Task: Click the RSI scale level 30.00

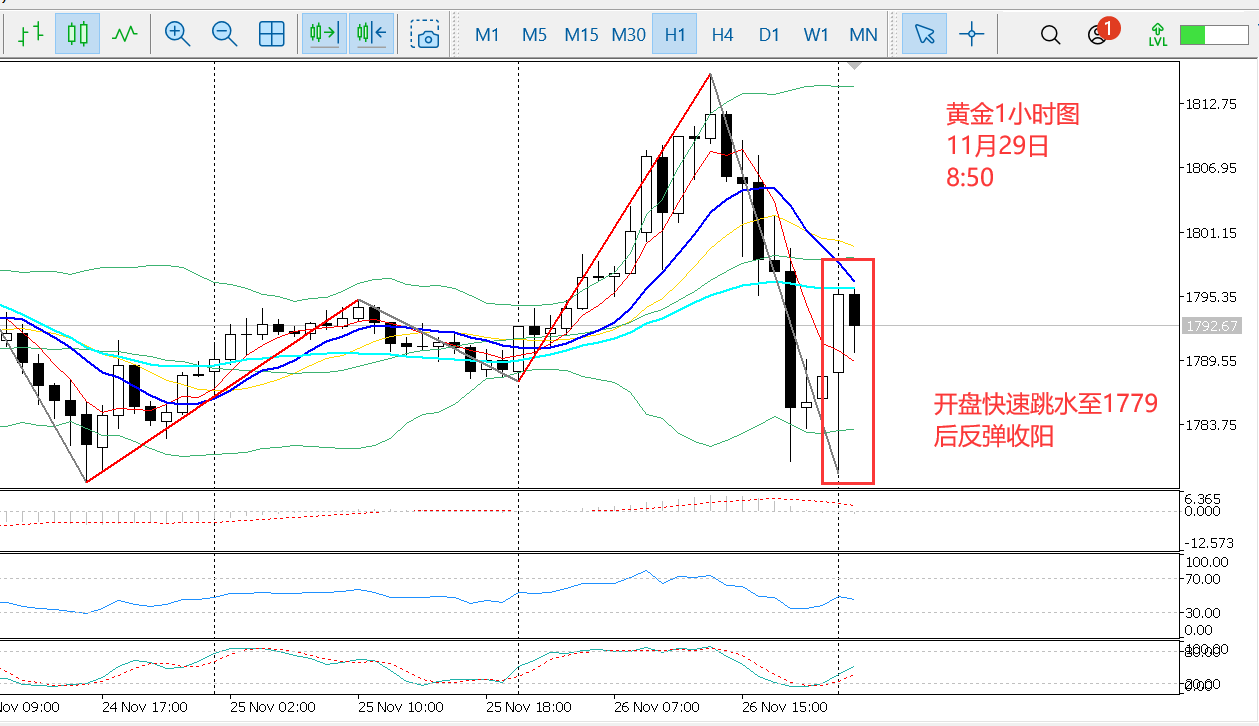Action: click(1201, 612)
